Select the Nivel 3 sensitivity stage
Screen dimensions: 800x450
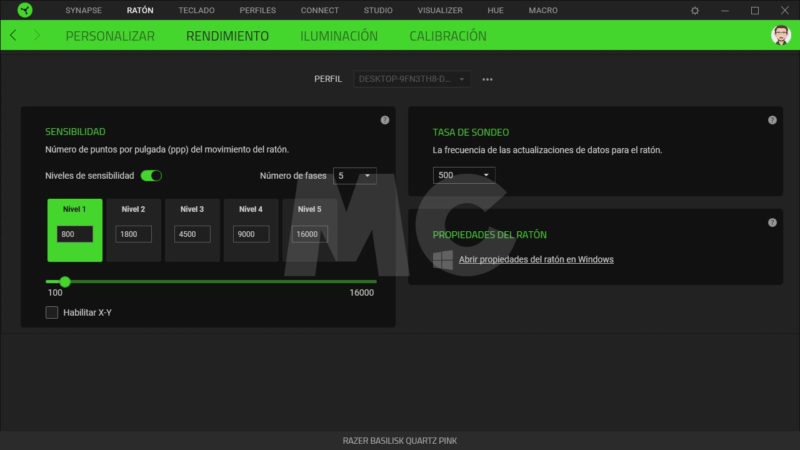pyautogui.click(x=192, y=229)
